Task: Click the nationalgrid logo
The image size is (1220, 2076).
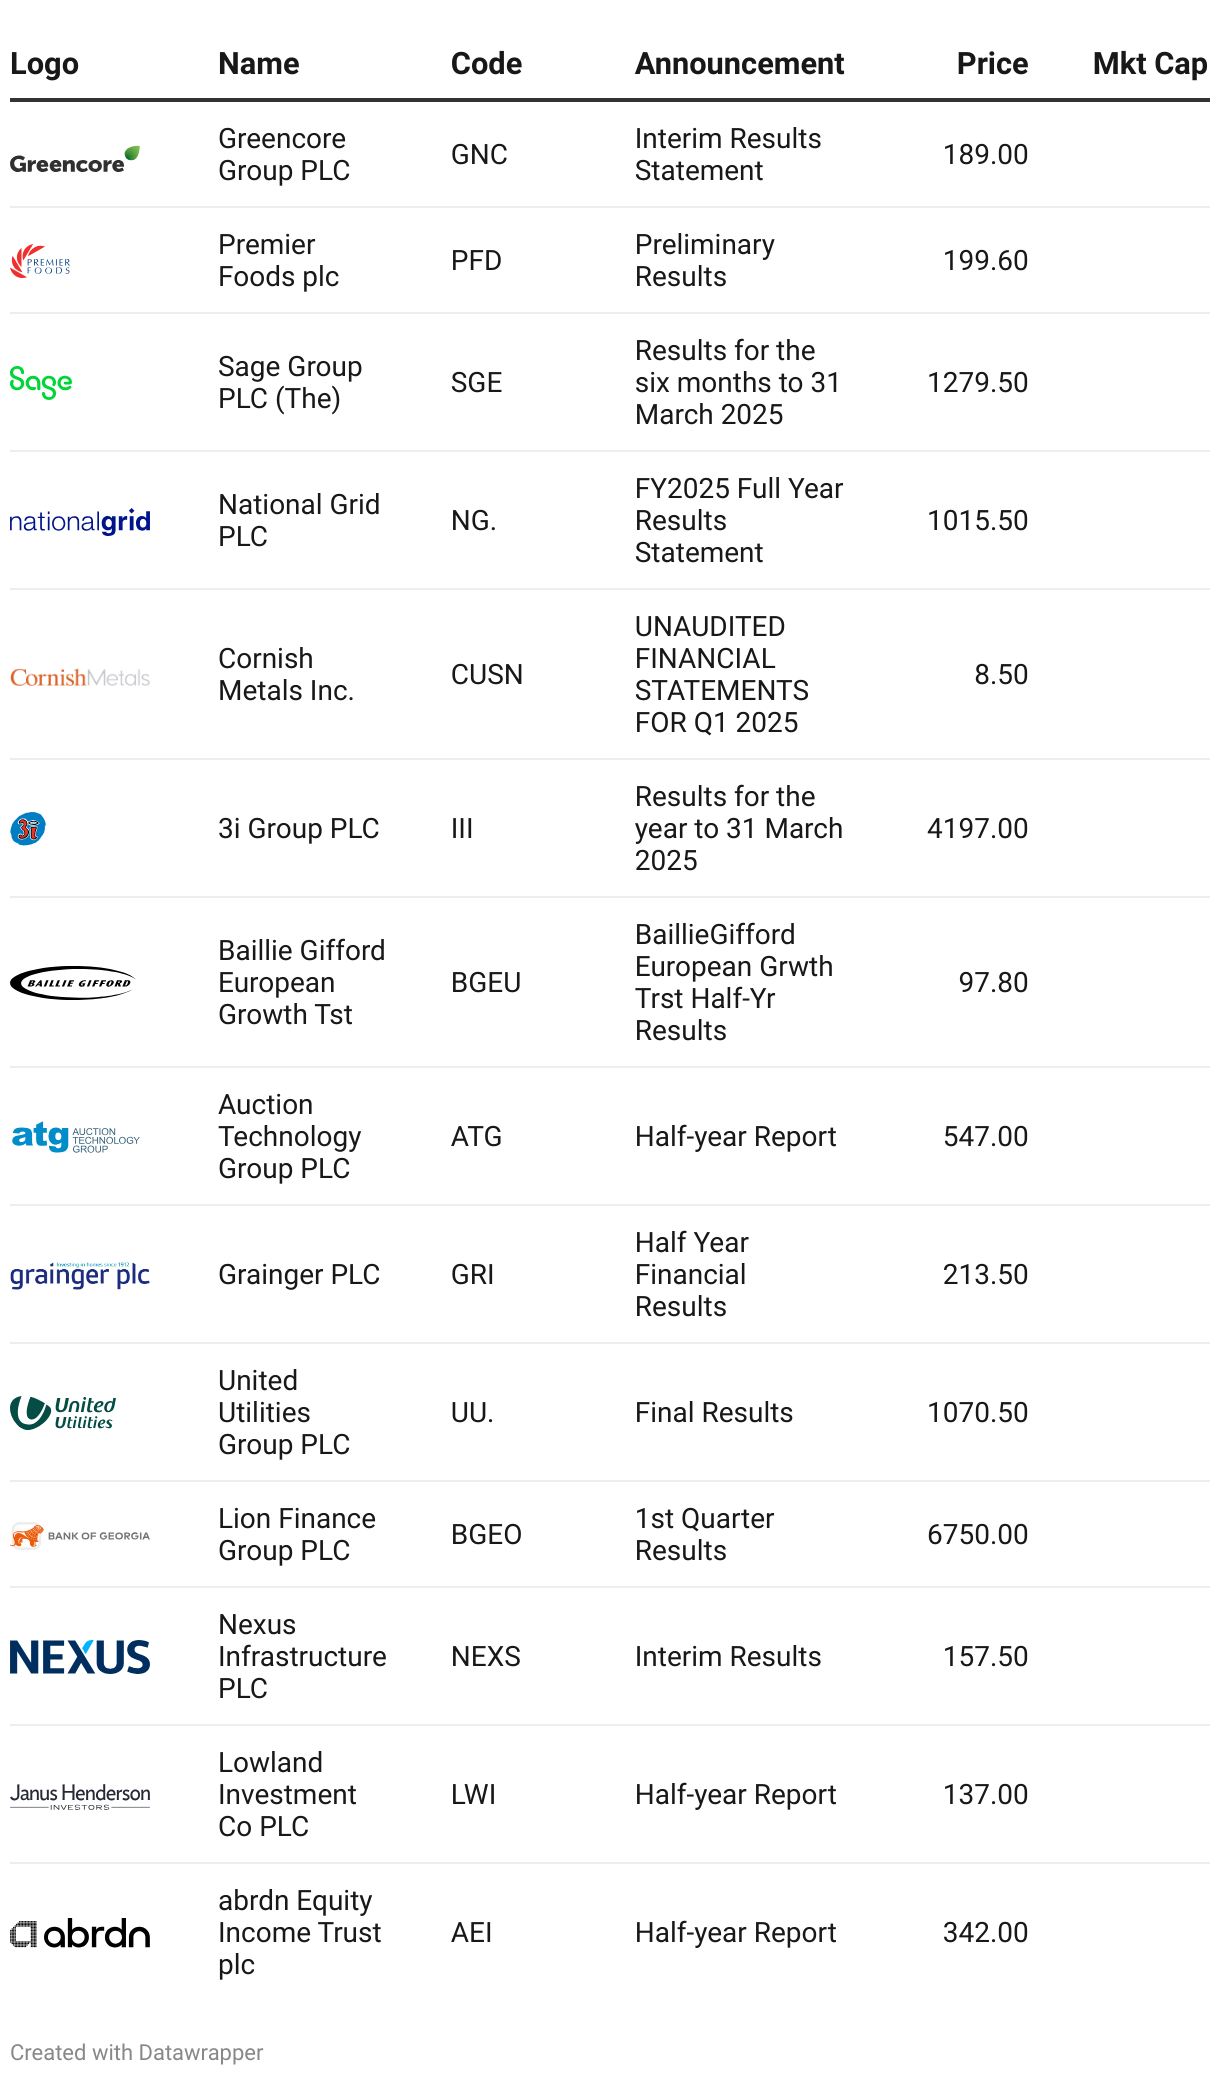Action: coord(80,521)
